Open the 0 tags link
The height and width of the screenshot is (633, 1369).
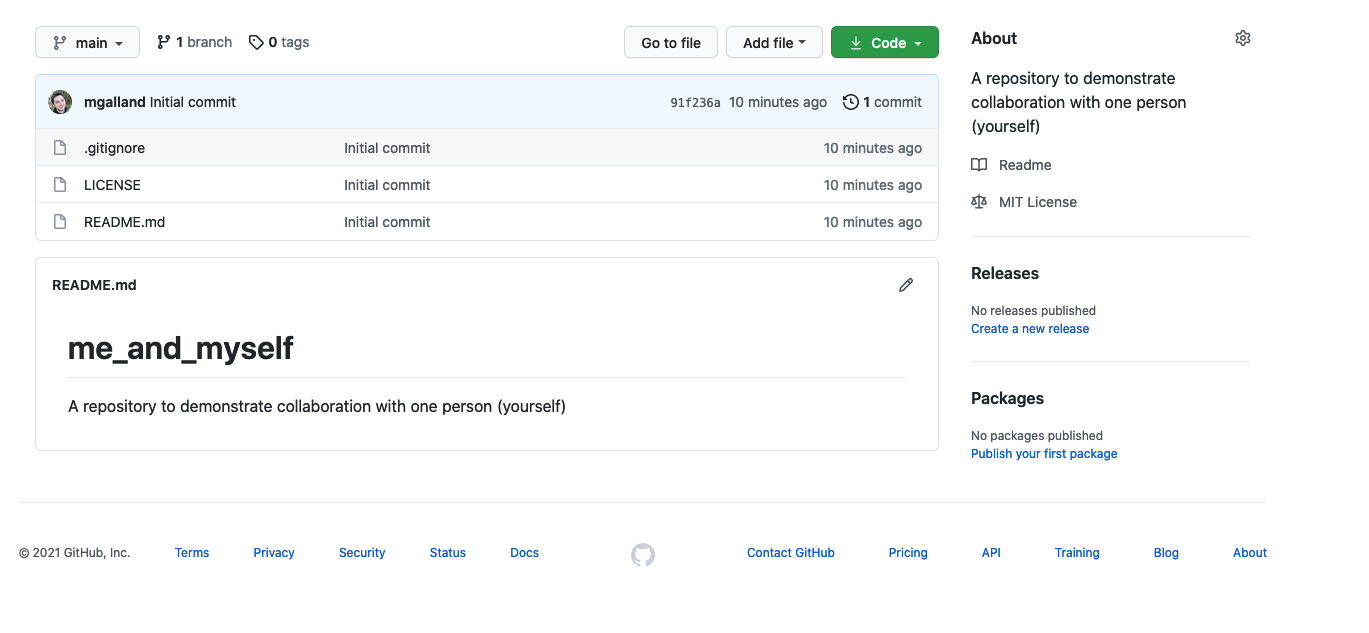(279, 42)
